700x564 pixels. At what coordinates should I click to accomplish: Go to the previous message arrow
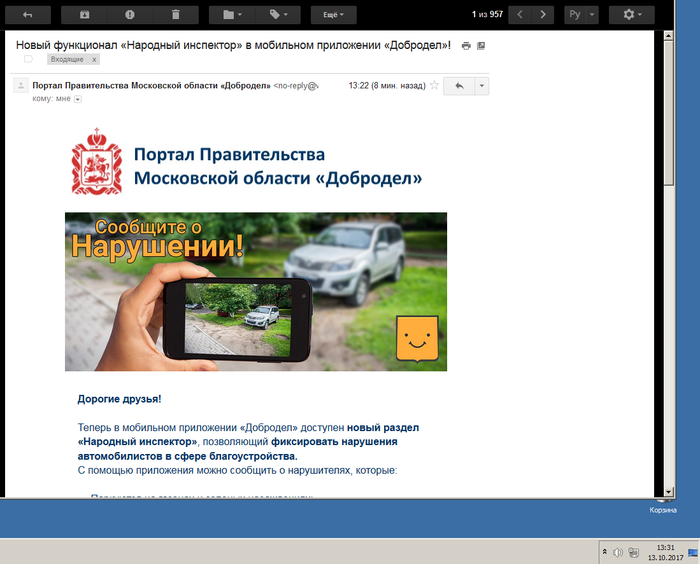pos(519,15)
